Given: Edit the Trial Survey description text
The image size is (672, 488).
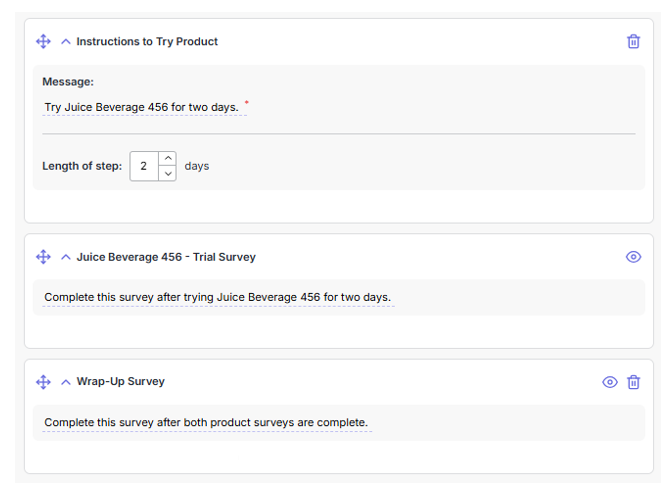Looking at the screenshot, I should [x=217, y=298].
